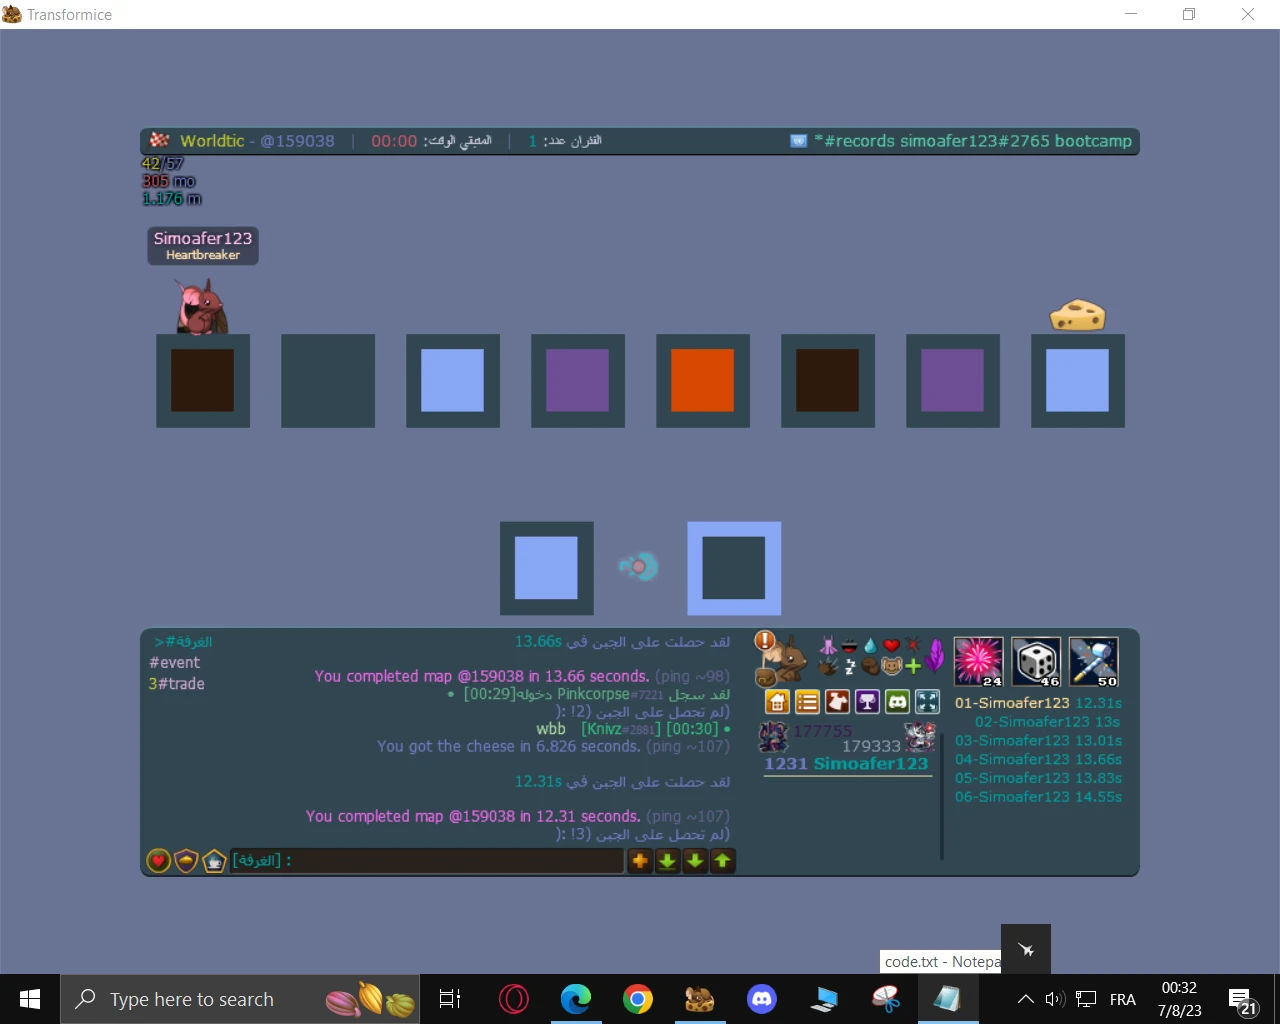Click the red heart friends badge
This screenshot has width=1280, height=1024.
pos(158,860)
